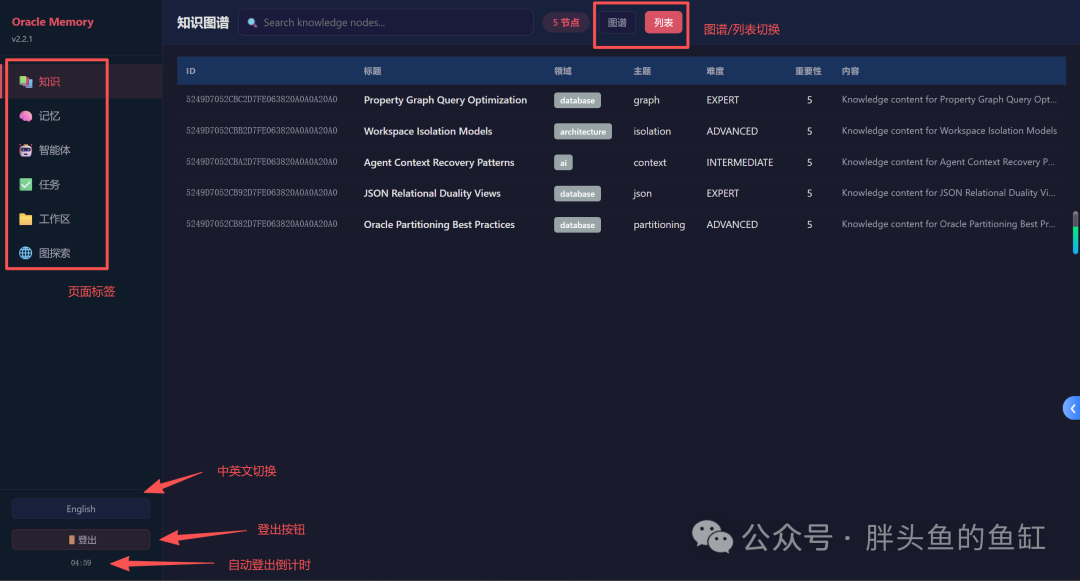
Task: Select Oracle Partitioning Best Practices title
Action: [x=439, y=224]
